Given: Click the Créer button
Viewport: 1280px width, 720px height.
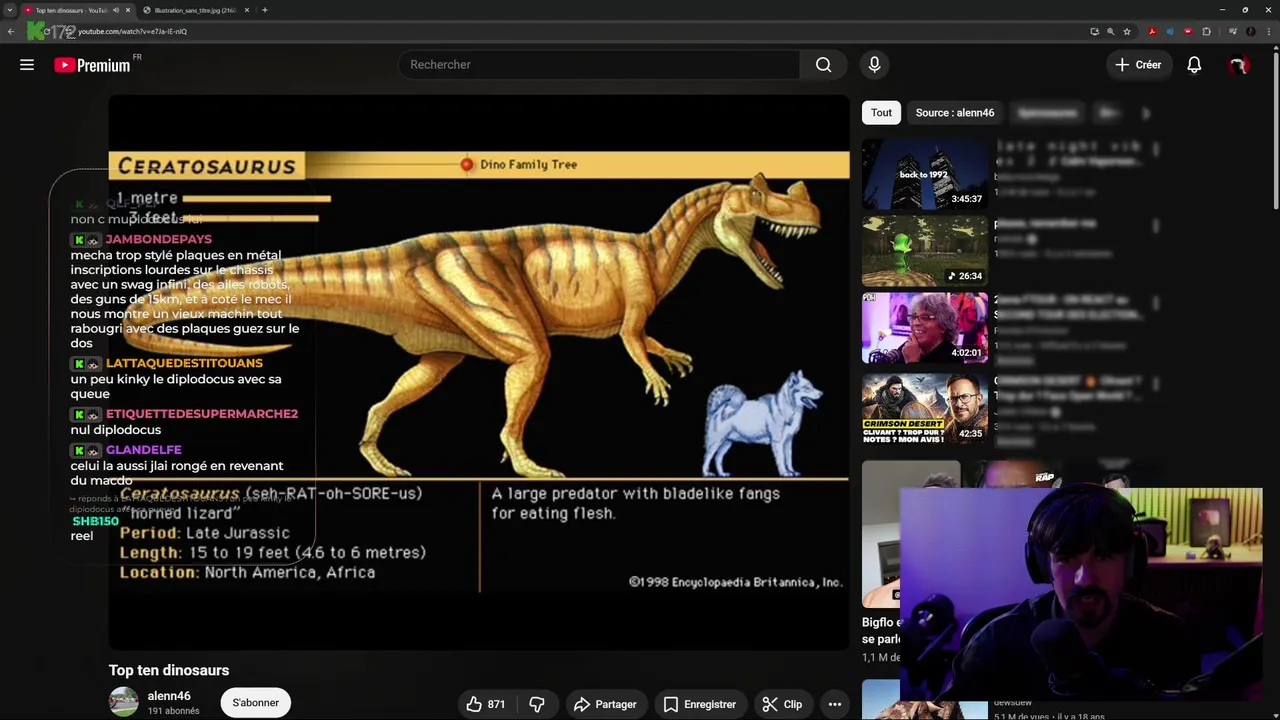Looking at the screenshot, I should [1138, 65].
